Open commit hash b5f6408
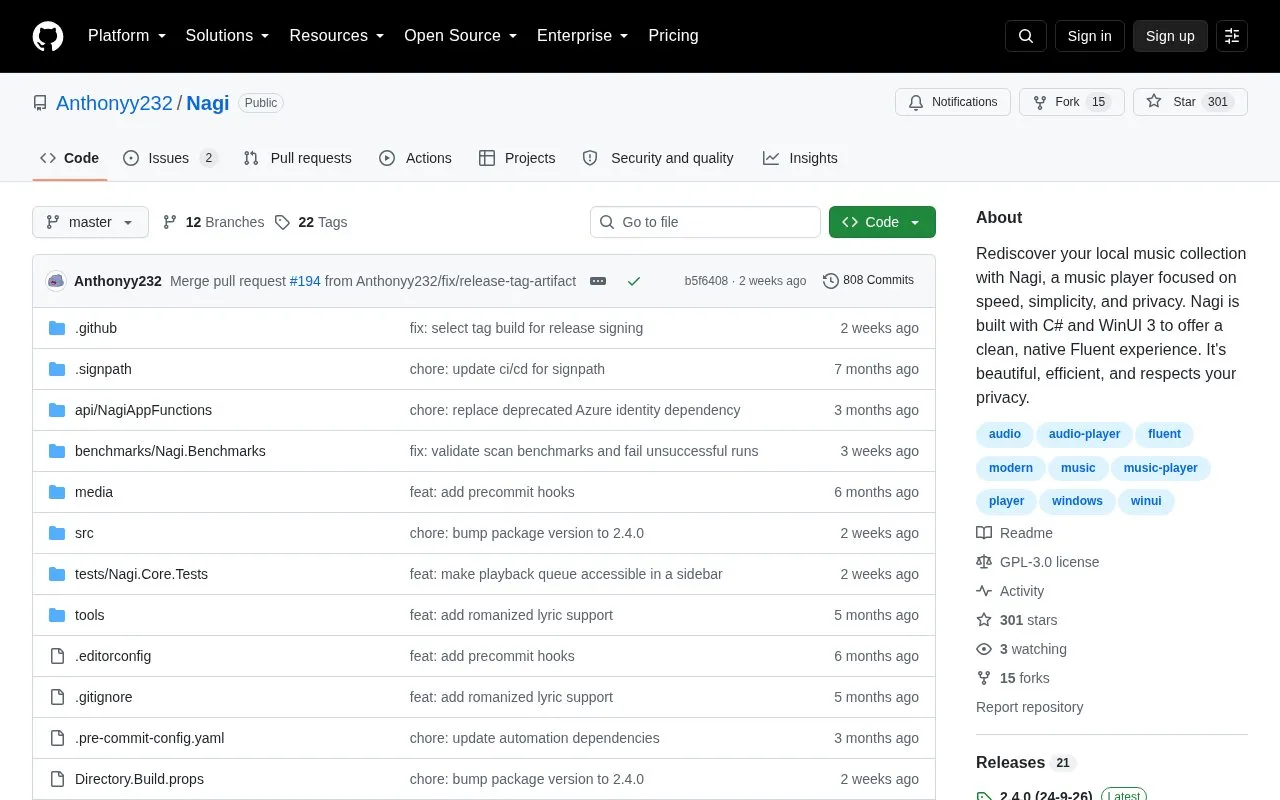The image size is (1280, 800). click(x=706, y=281)
